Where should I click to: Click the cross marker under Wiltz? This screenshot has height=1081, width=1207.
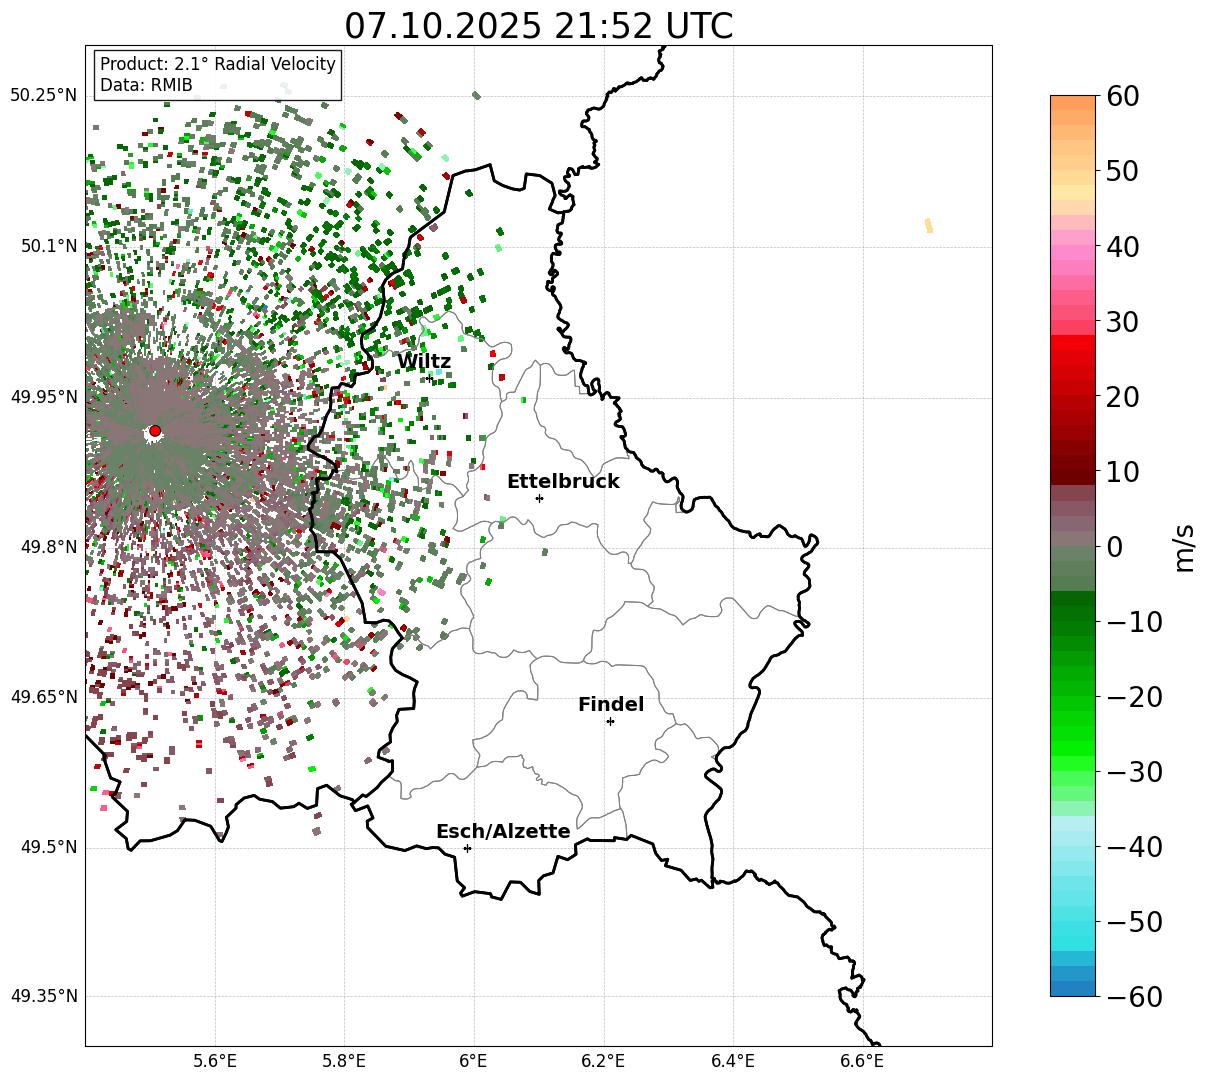(430, 378)
